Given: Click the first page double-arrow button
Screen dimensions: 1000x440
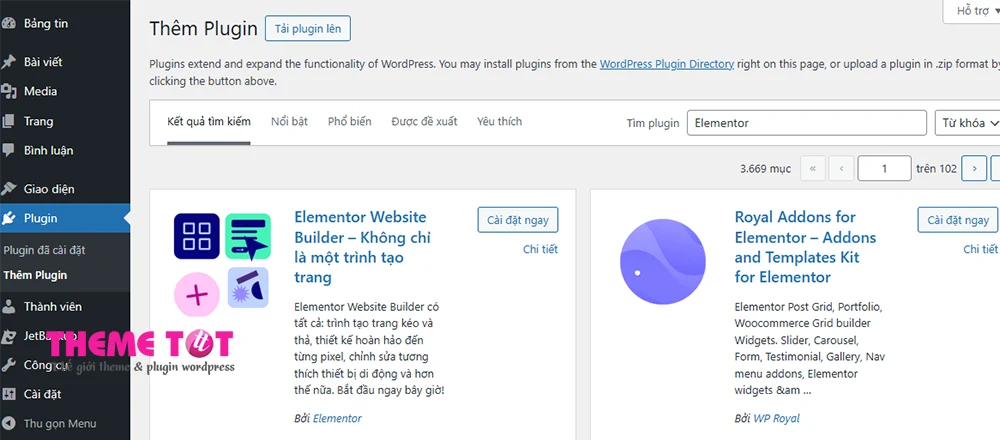Looking at the screenshot, I should [x=812, y=168].
